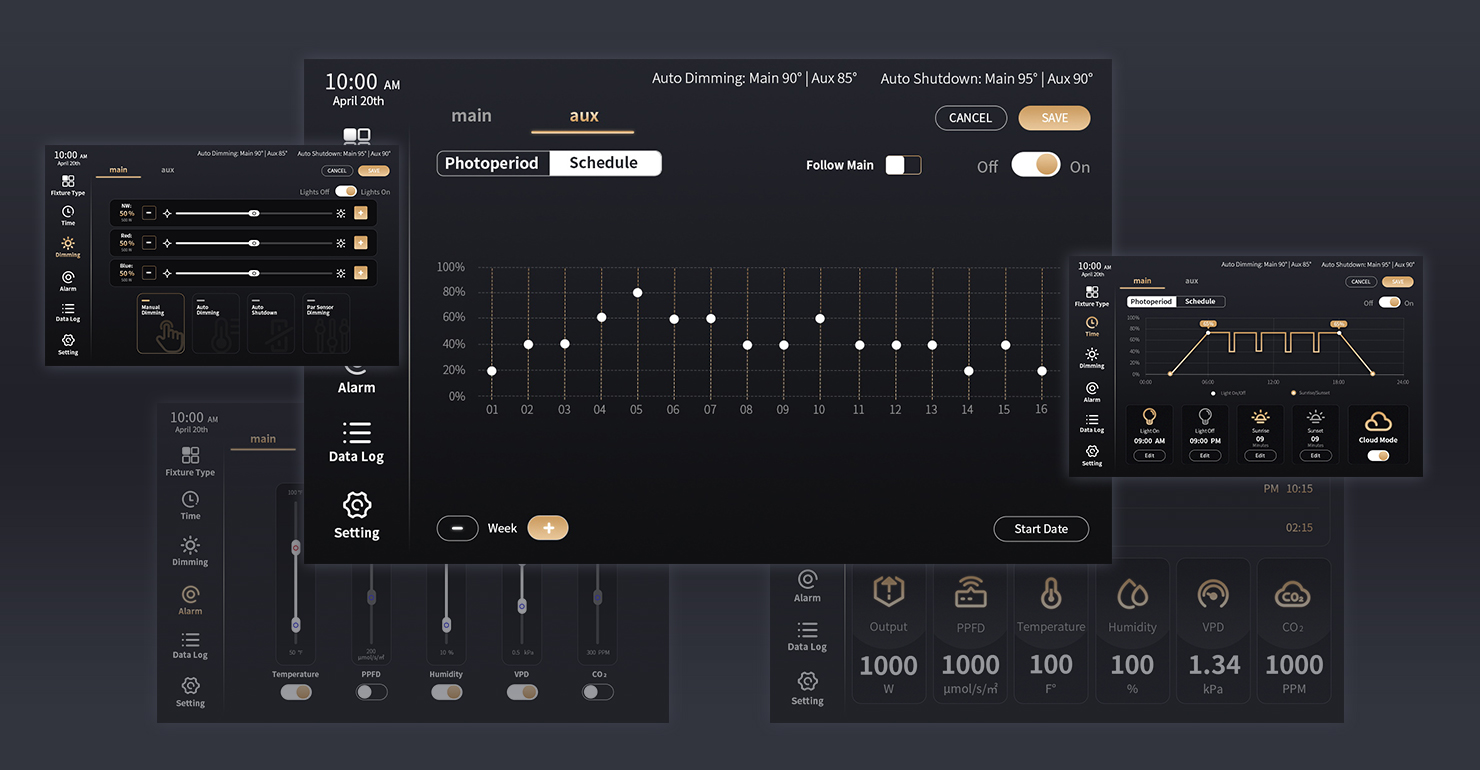1480x770 pixels.
Task: Enable the PPFD alarm toggle
Action: coord(371,691)
